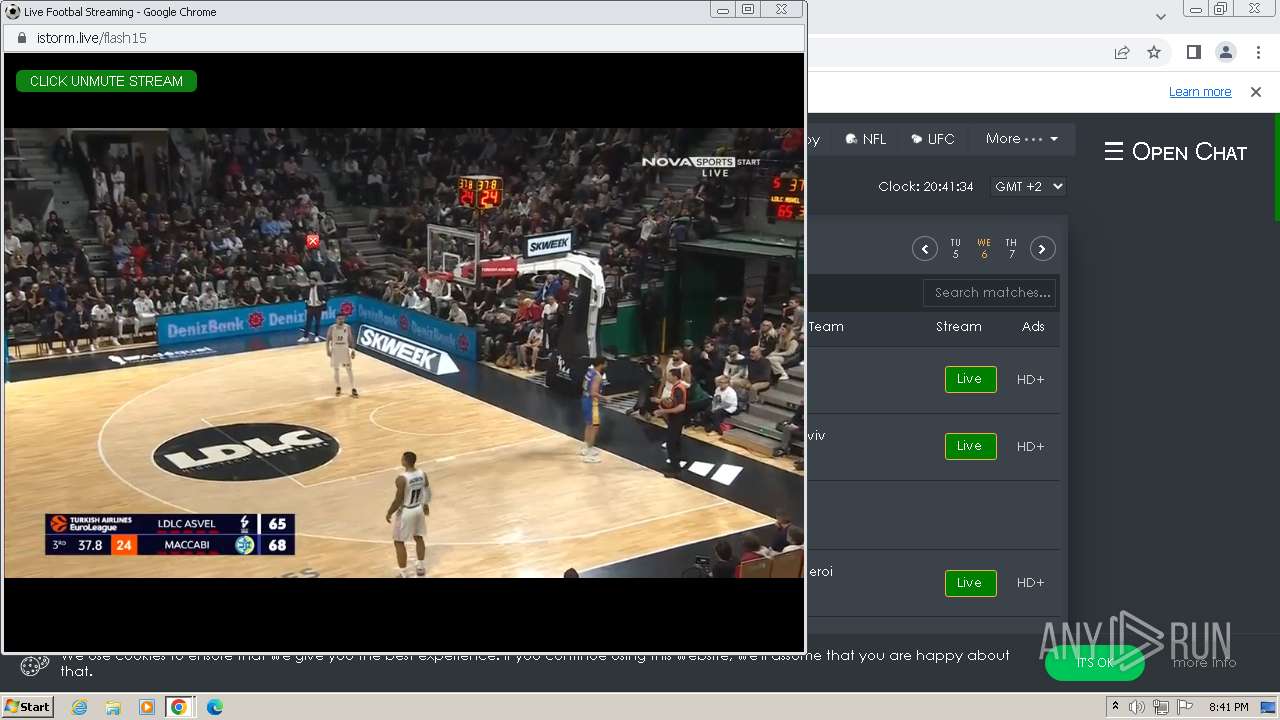Click the Stream column header
The image size is (1280, 720).
(958, 327)
